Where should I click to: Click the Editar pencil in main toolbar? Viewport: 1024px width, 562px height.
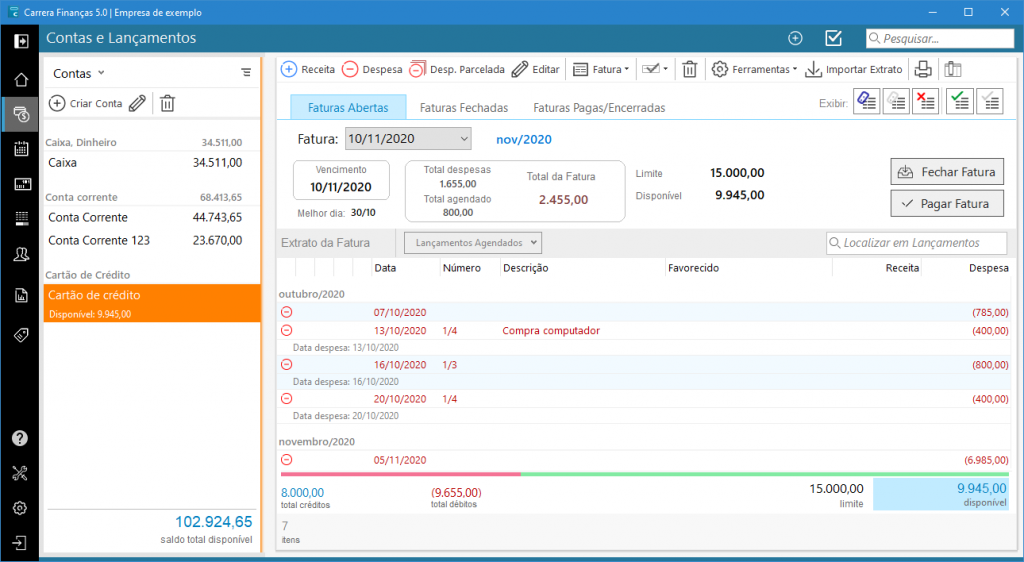[x=535, y=70]
